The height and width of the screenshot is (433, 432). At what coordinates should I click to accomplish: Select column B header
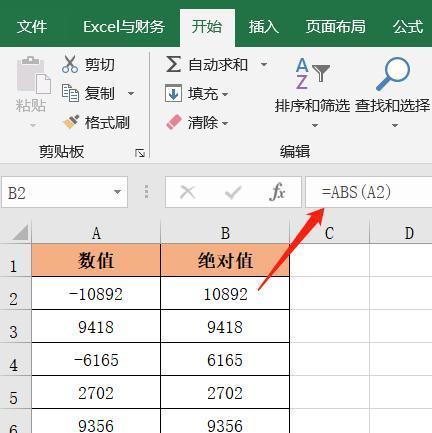(x=225, y=233)
